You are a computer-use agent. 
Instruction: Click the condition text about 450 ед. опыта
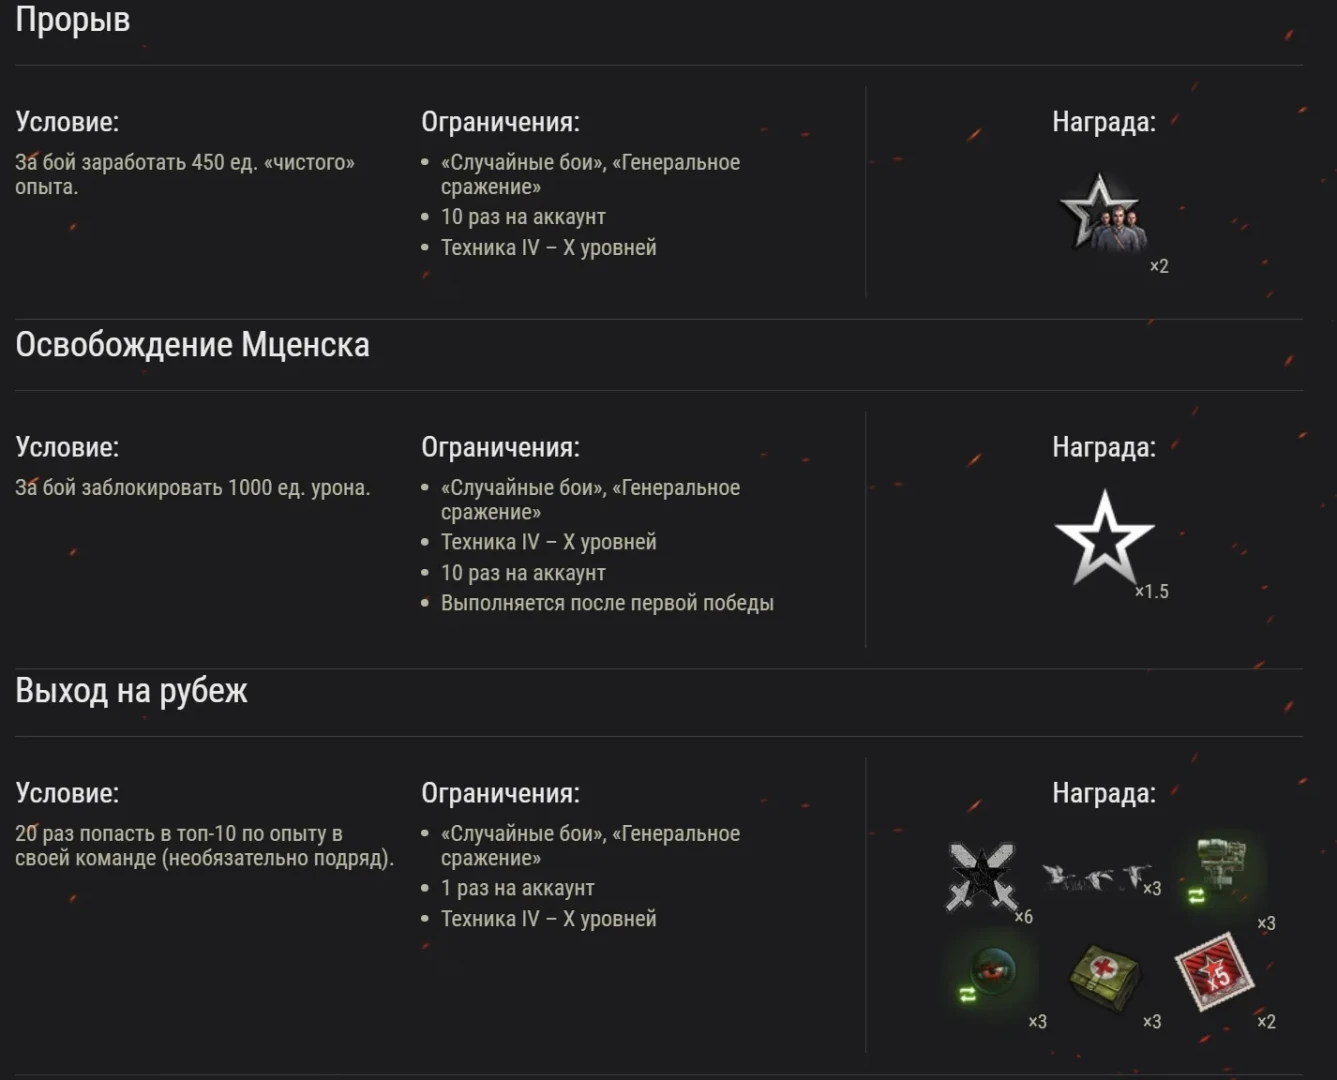tap(185, 174)
